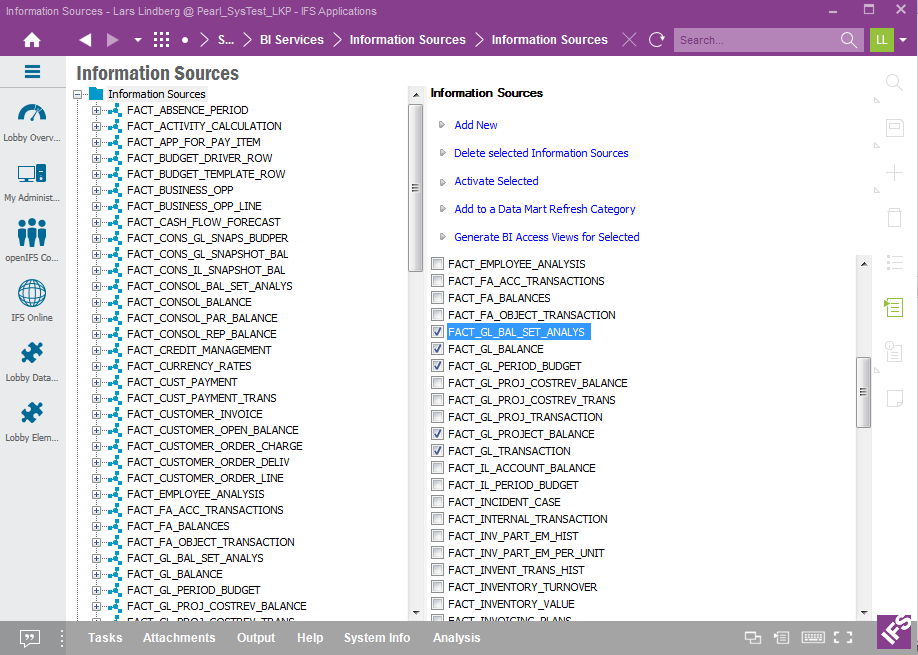Viewport: 918px width, 655px height.
Task: Open the history dropdown arrow beside forward
Action: pyautogui.click(x=138, y=40)
